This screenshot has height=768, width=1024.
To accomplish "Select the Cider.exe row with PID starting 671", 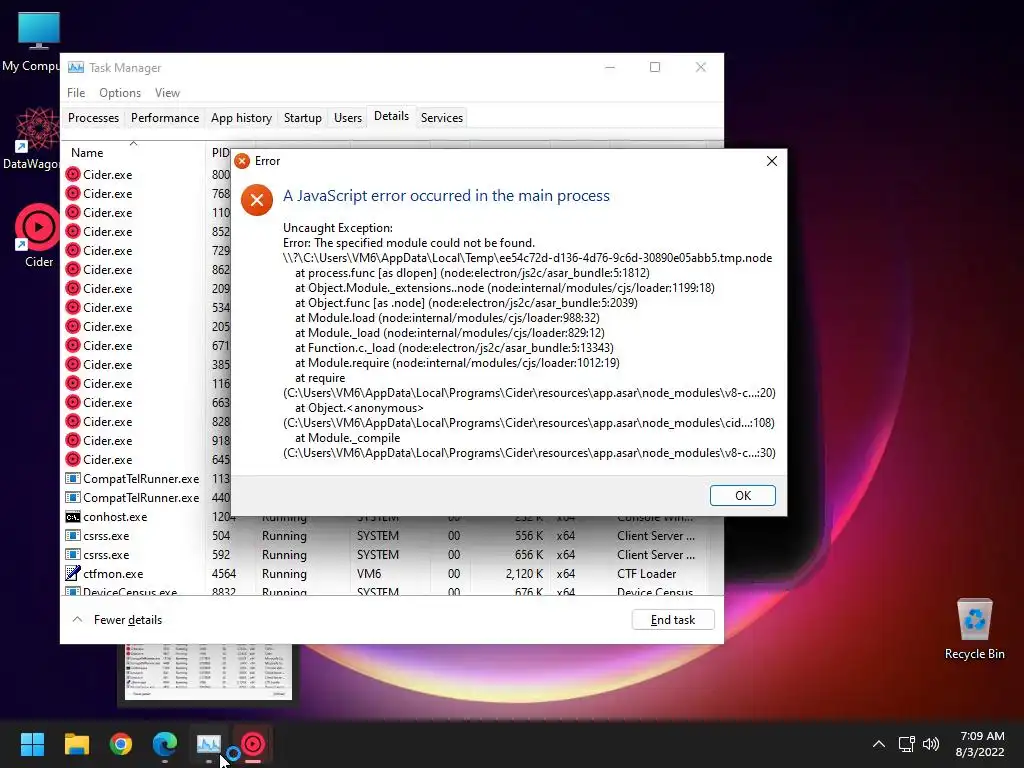I will click(x=148, y=345).
